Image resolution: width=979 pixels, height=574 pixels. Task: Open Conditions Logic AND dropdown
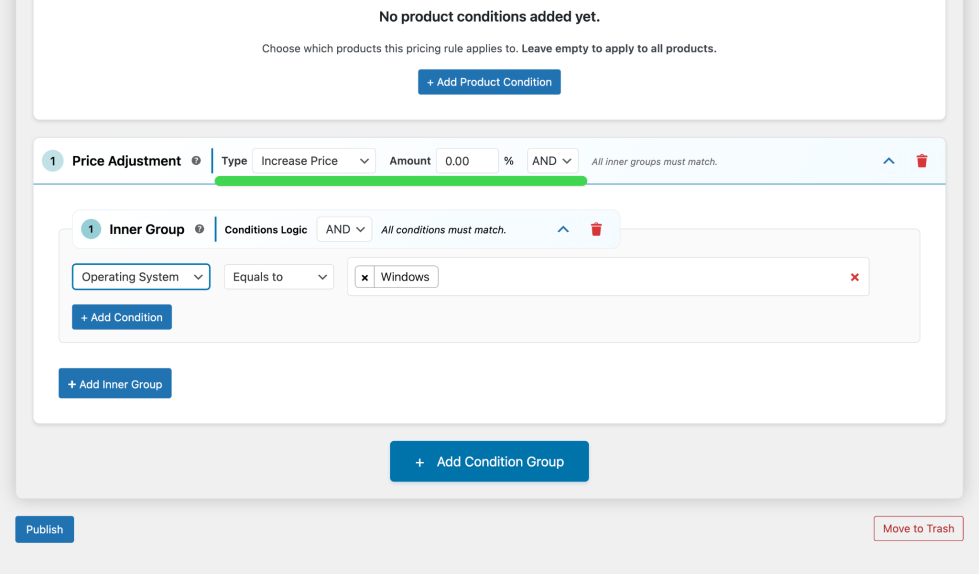coord(344,230)
